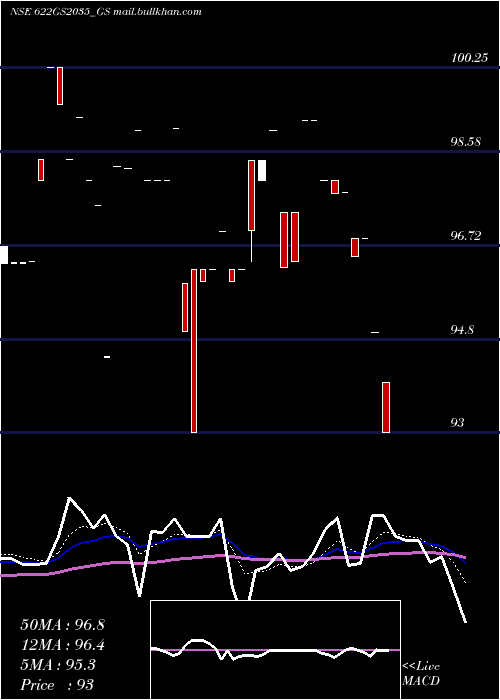Click the white candle near 98.58 line
The image size is (500, 700).
tap(262, 170)
